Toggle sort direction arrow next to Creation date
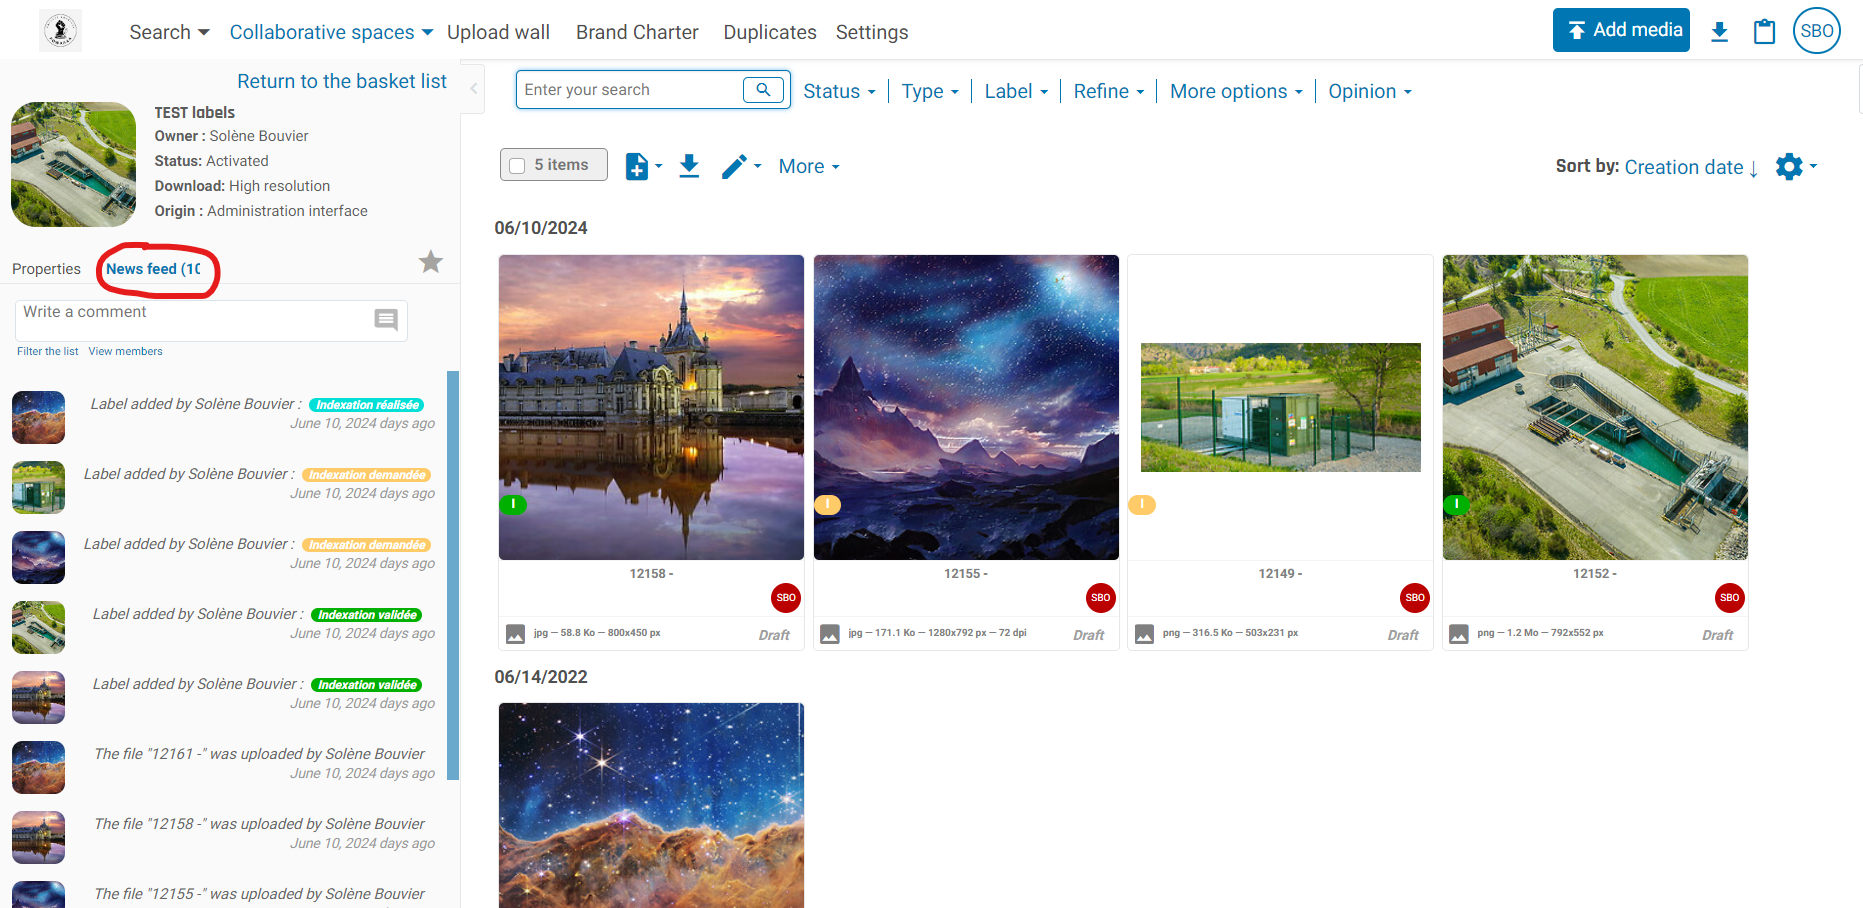The image size is (1863, 908). (x=1754, y=168)
